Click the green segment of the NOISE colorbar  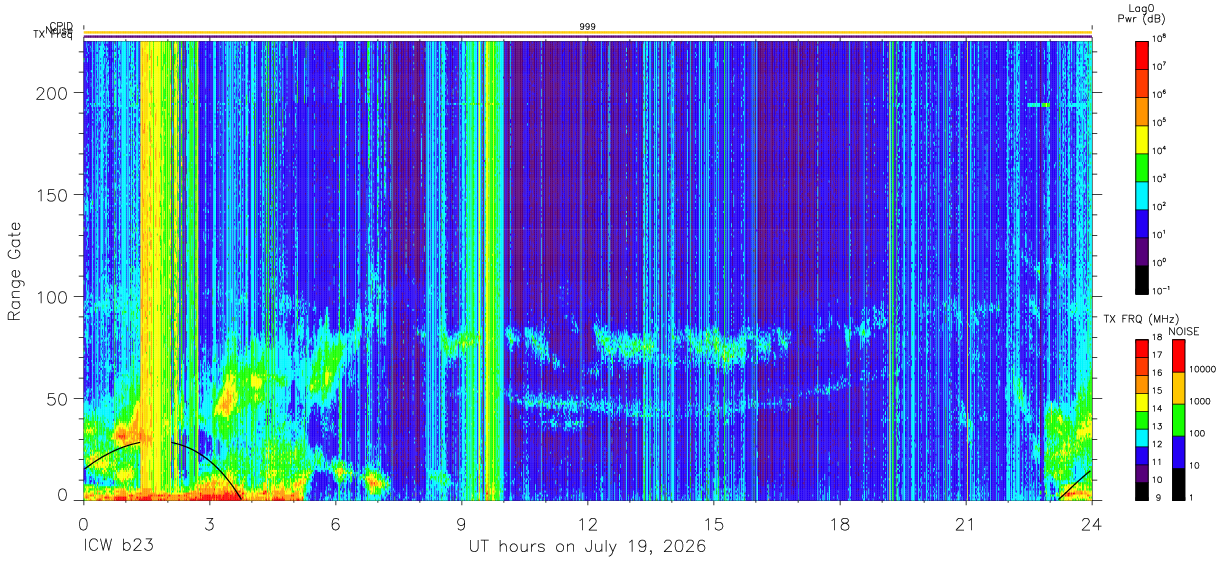1178,419
